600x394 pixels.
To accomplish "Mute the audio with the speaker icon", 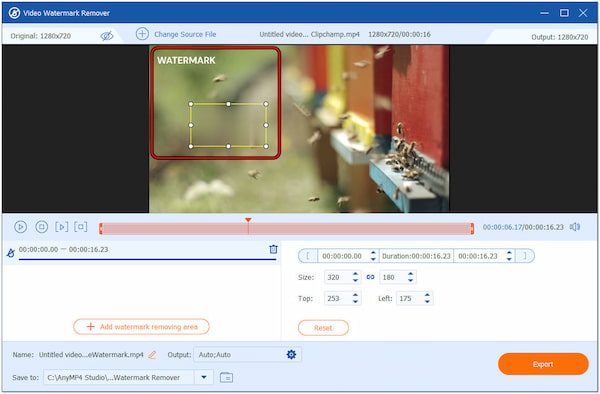I will pos(575,227).
